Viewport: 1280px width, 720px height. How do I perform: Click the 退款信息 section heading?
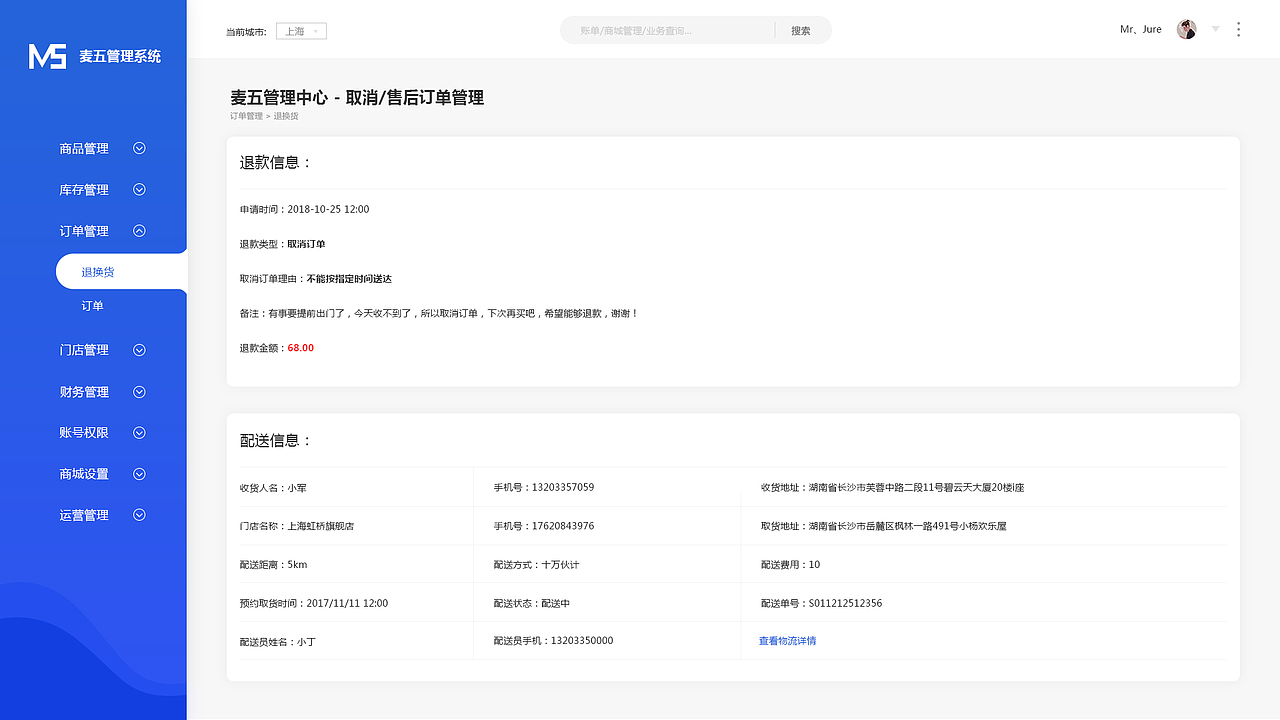click(276, 162)
